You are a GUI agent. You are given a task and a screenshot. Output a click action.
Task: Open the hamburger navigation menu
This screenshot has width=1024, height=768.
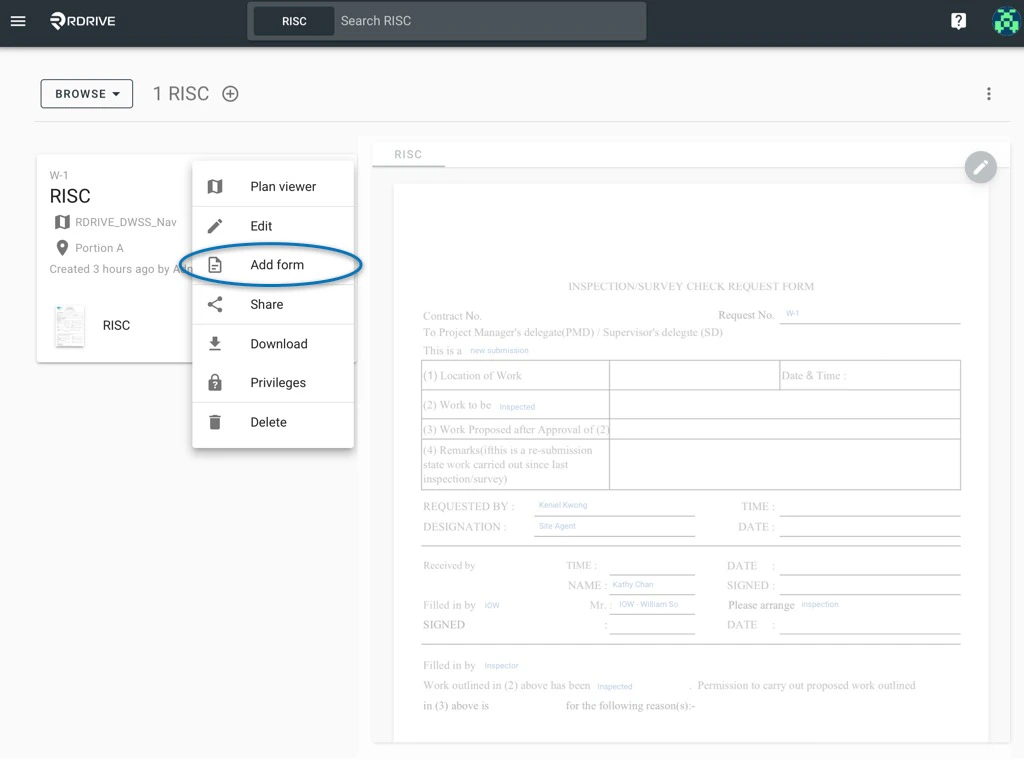pos(18,20)
